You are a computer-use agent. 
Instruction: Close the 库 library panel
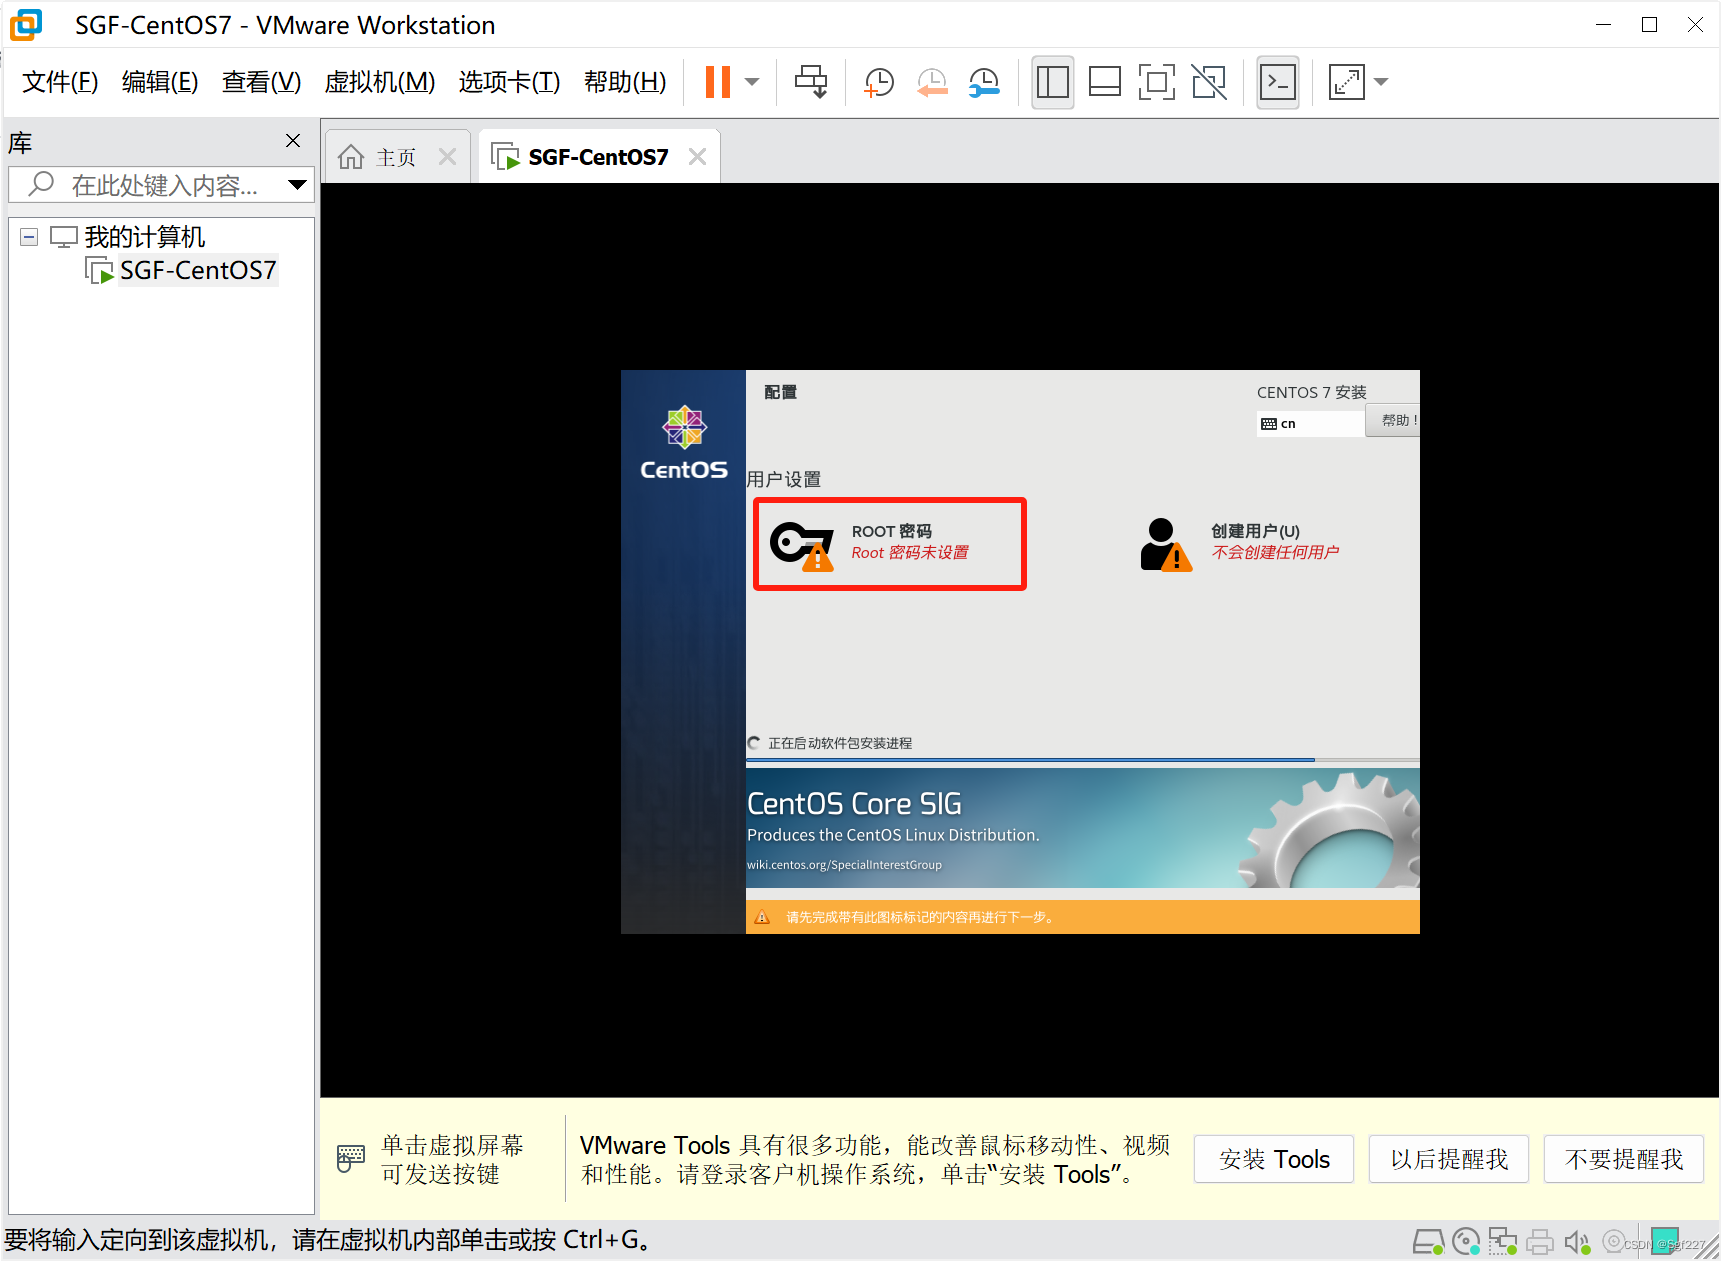(x=293, y=141)
